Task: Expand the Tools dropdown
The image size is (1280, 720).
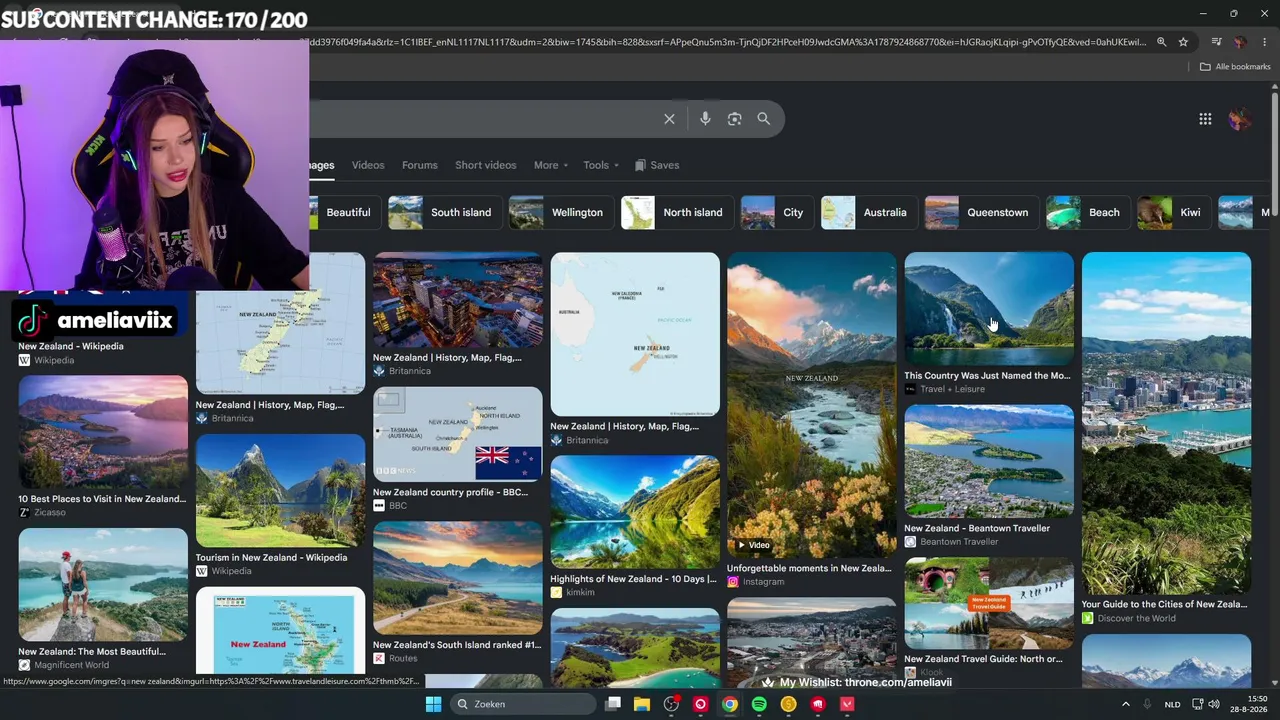Action: click(601, 165)
